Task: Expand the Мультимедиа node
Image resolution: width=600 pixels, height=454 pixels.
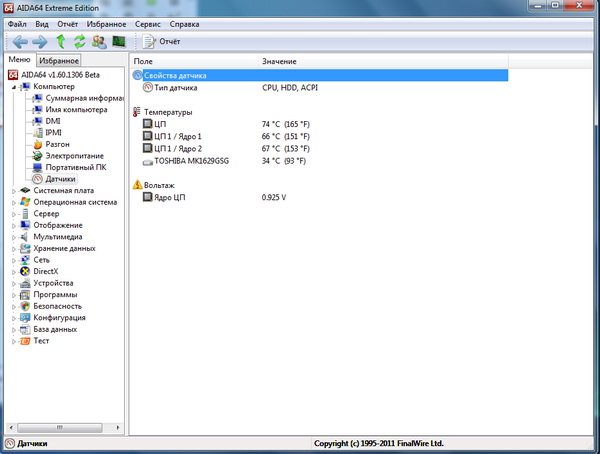Action: pyautogui.click(x=14, y=237)
